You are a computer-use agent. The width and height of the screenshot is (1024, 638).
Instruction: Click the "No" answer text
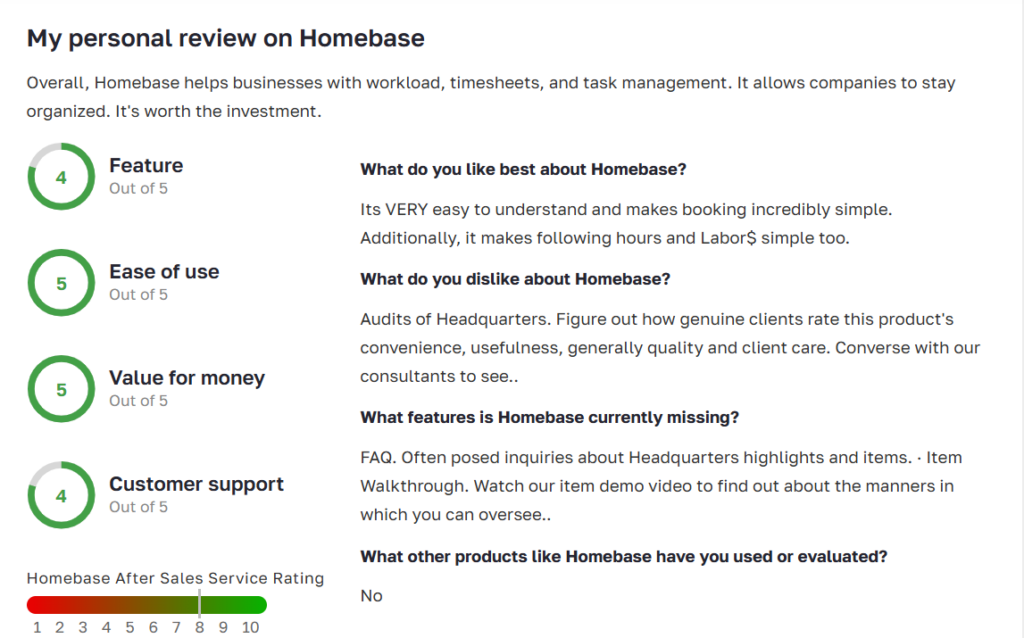pos(371,596)
